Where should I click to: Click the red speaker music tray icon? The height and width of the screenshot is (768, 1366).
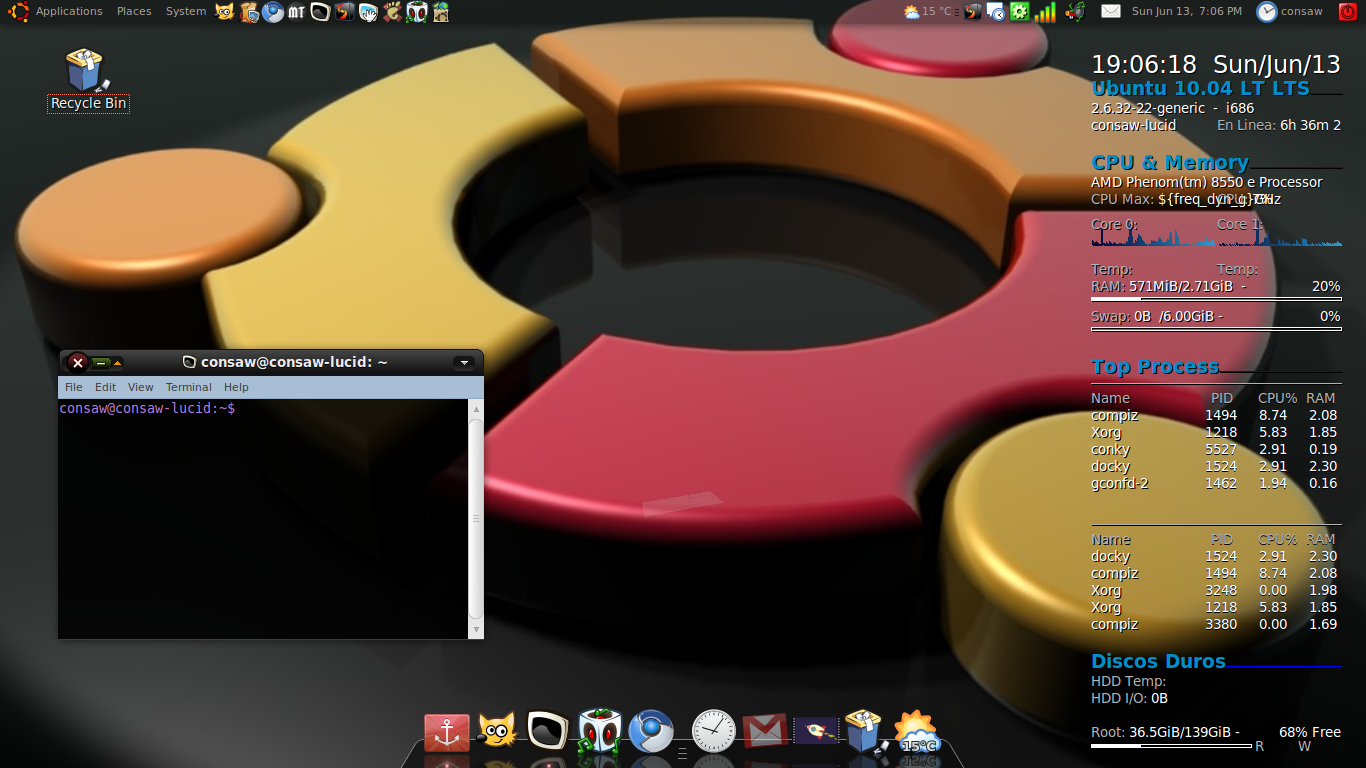(1075, 12)
